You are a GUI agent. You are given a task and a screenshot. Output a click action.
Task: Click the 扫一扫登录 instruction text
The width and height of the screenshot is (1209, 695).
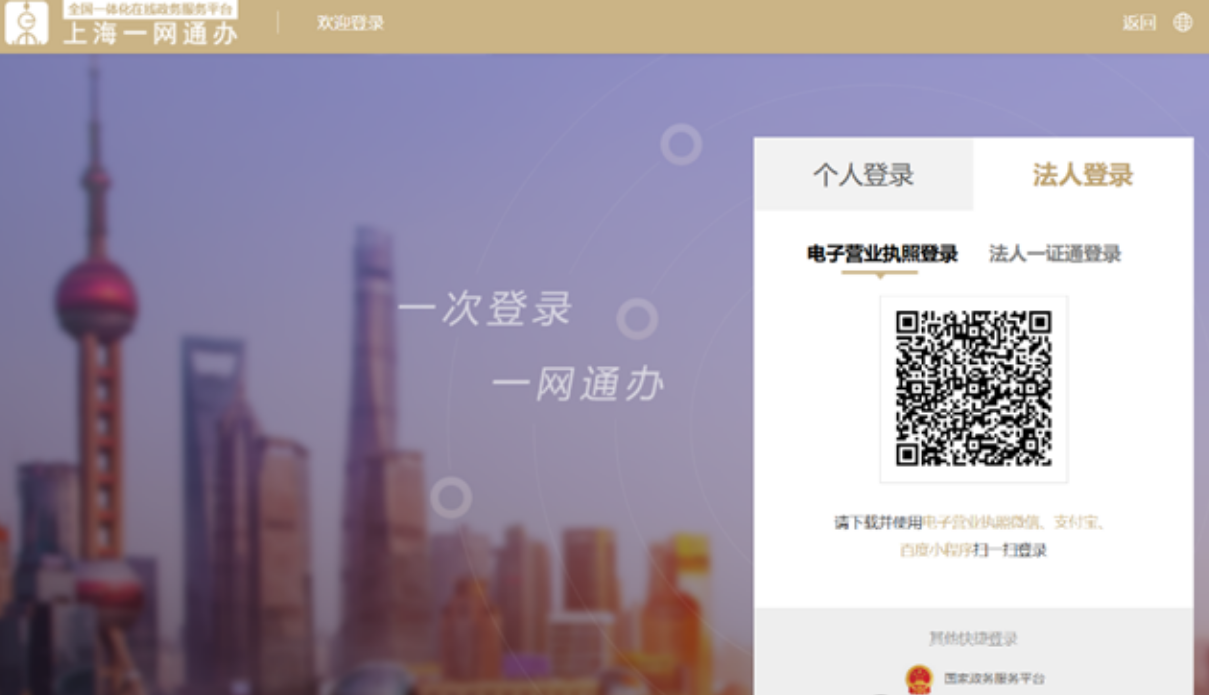(x=1010, y=550)
